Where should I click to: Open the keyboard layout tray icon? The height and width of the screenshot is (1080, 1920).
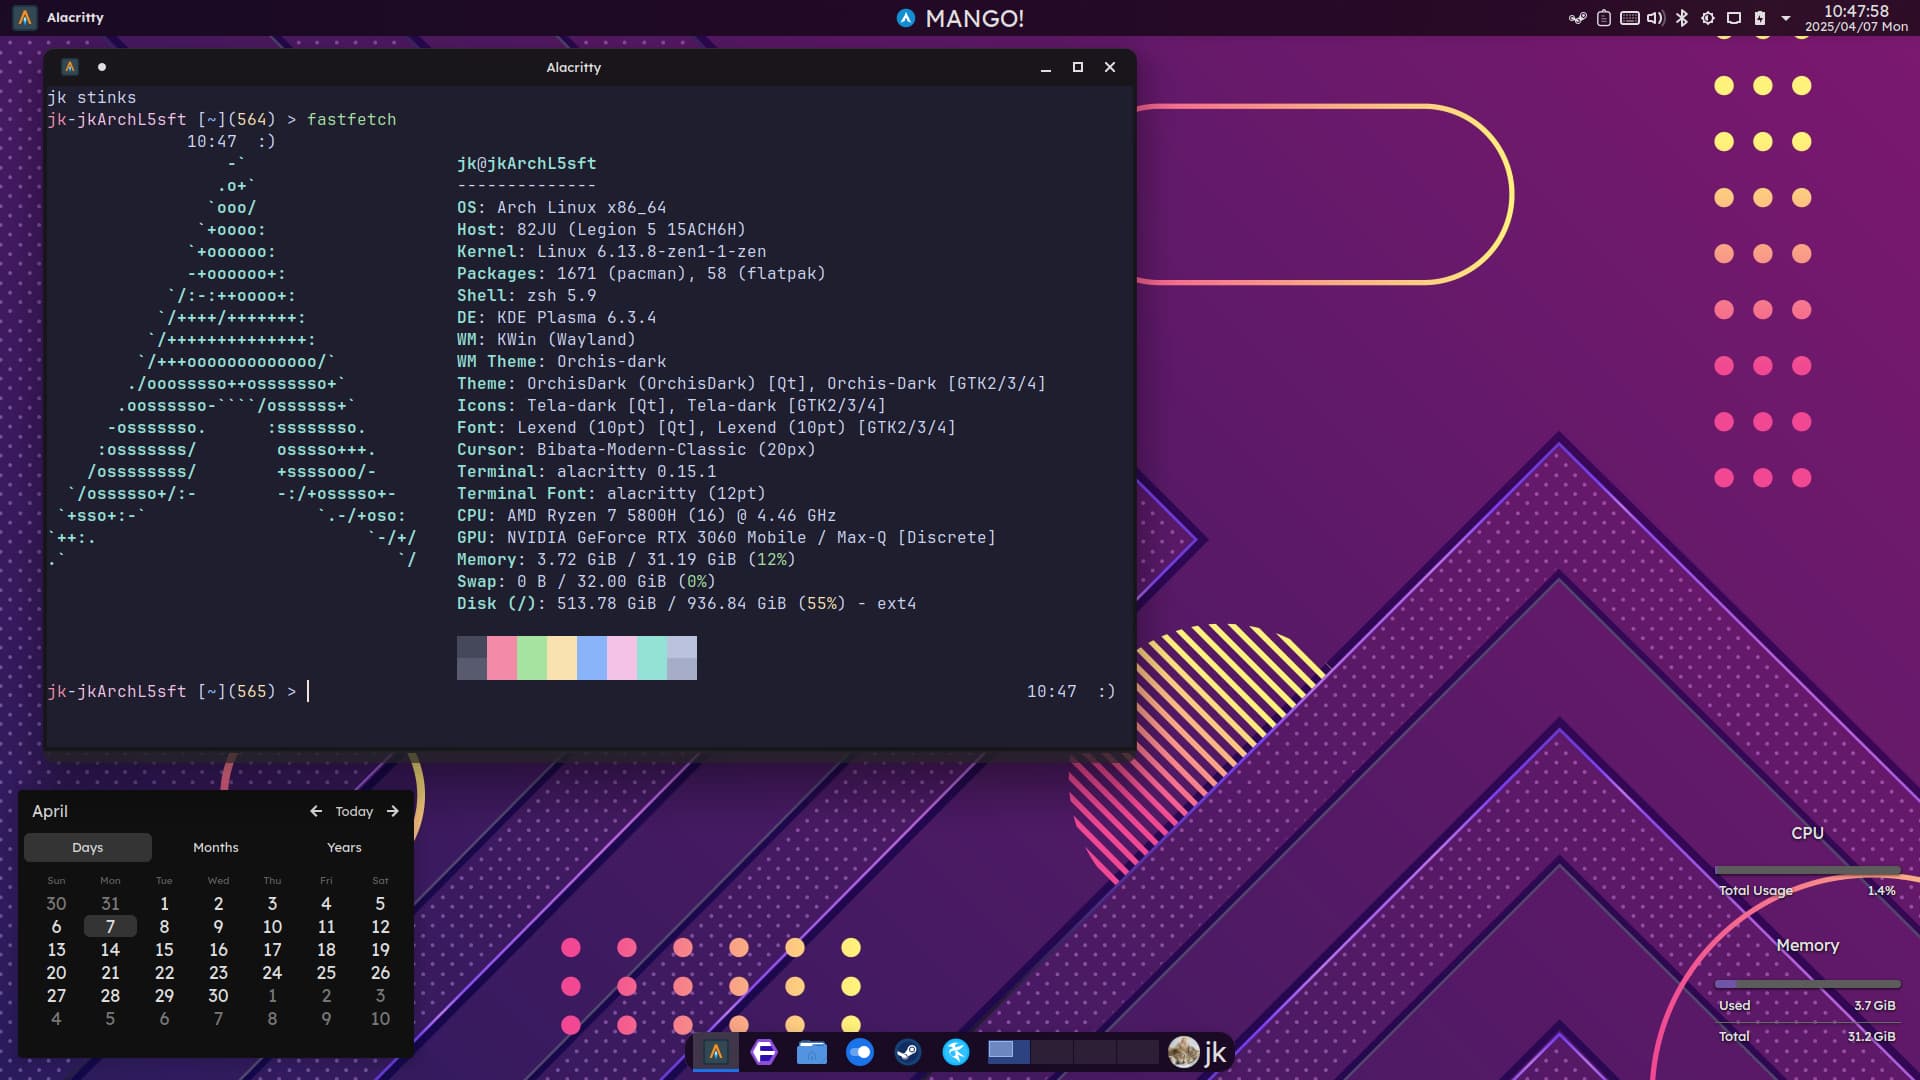[1630, 18]
